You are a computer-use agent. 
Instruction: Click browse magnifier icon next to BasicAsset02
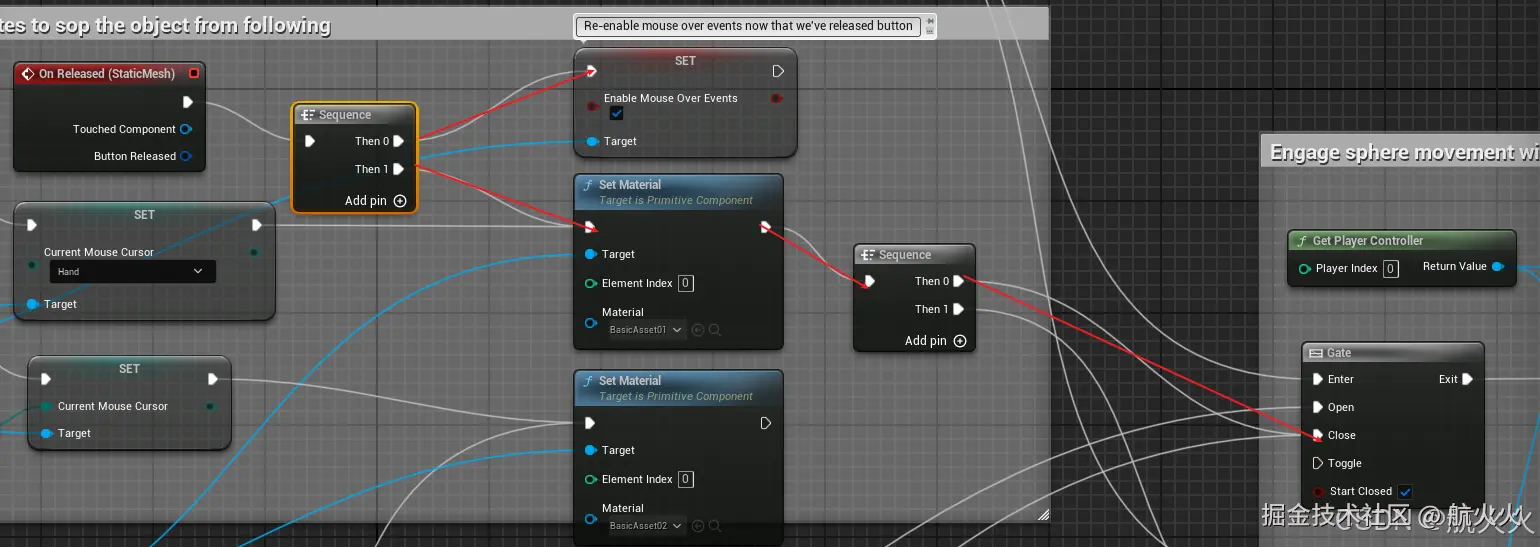[715, 525]
